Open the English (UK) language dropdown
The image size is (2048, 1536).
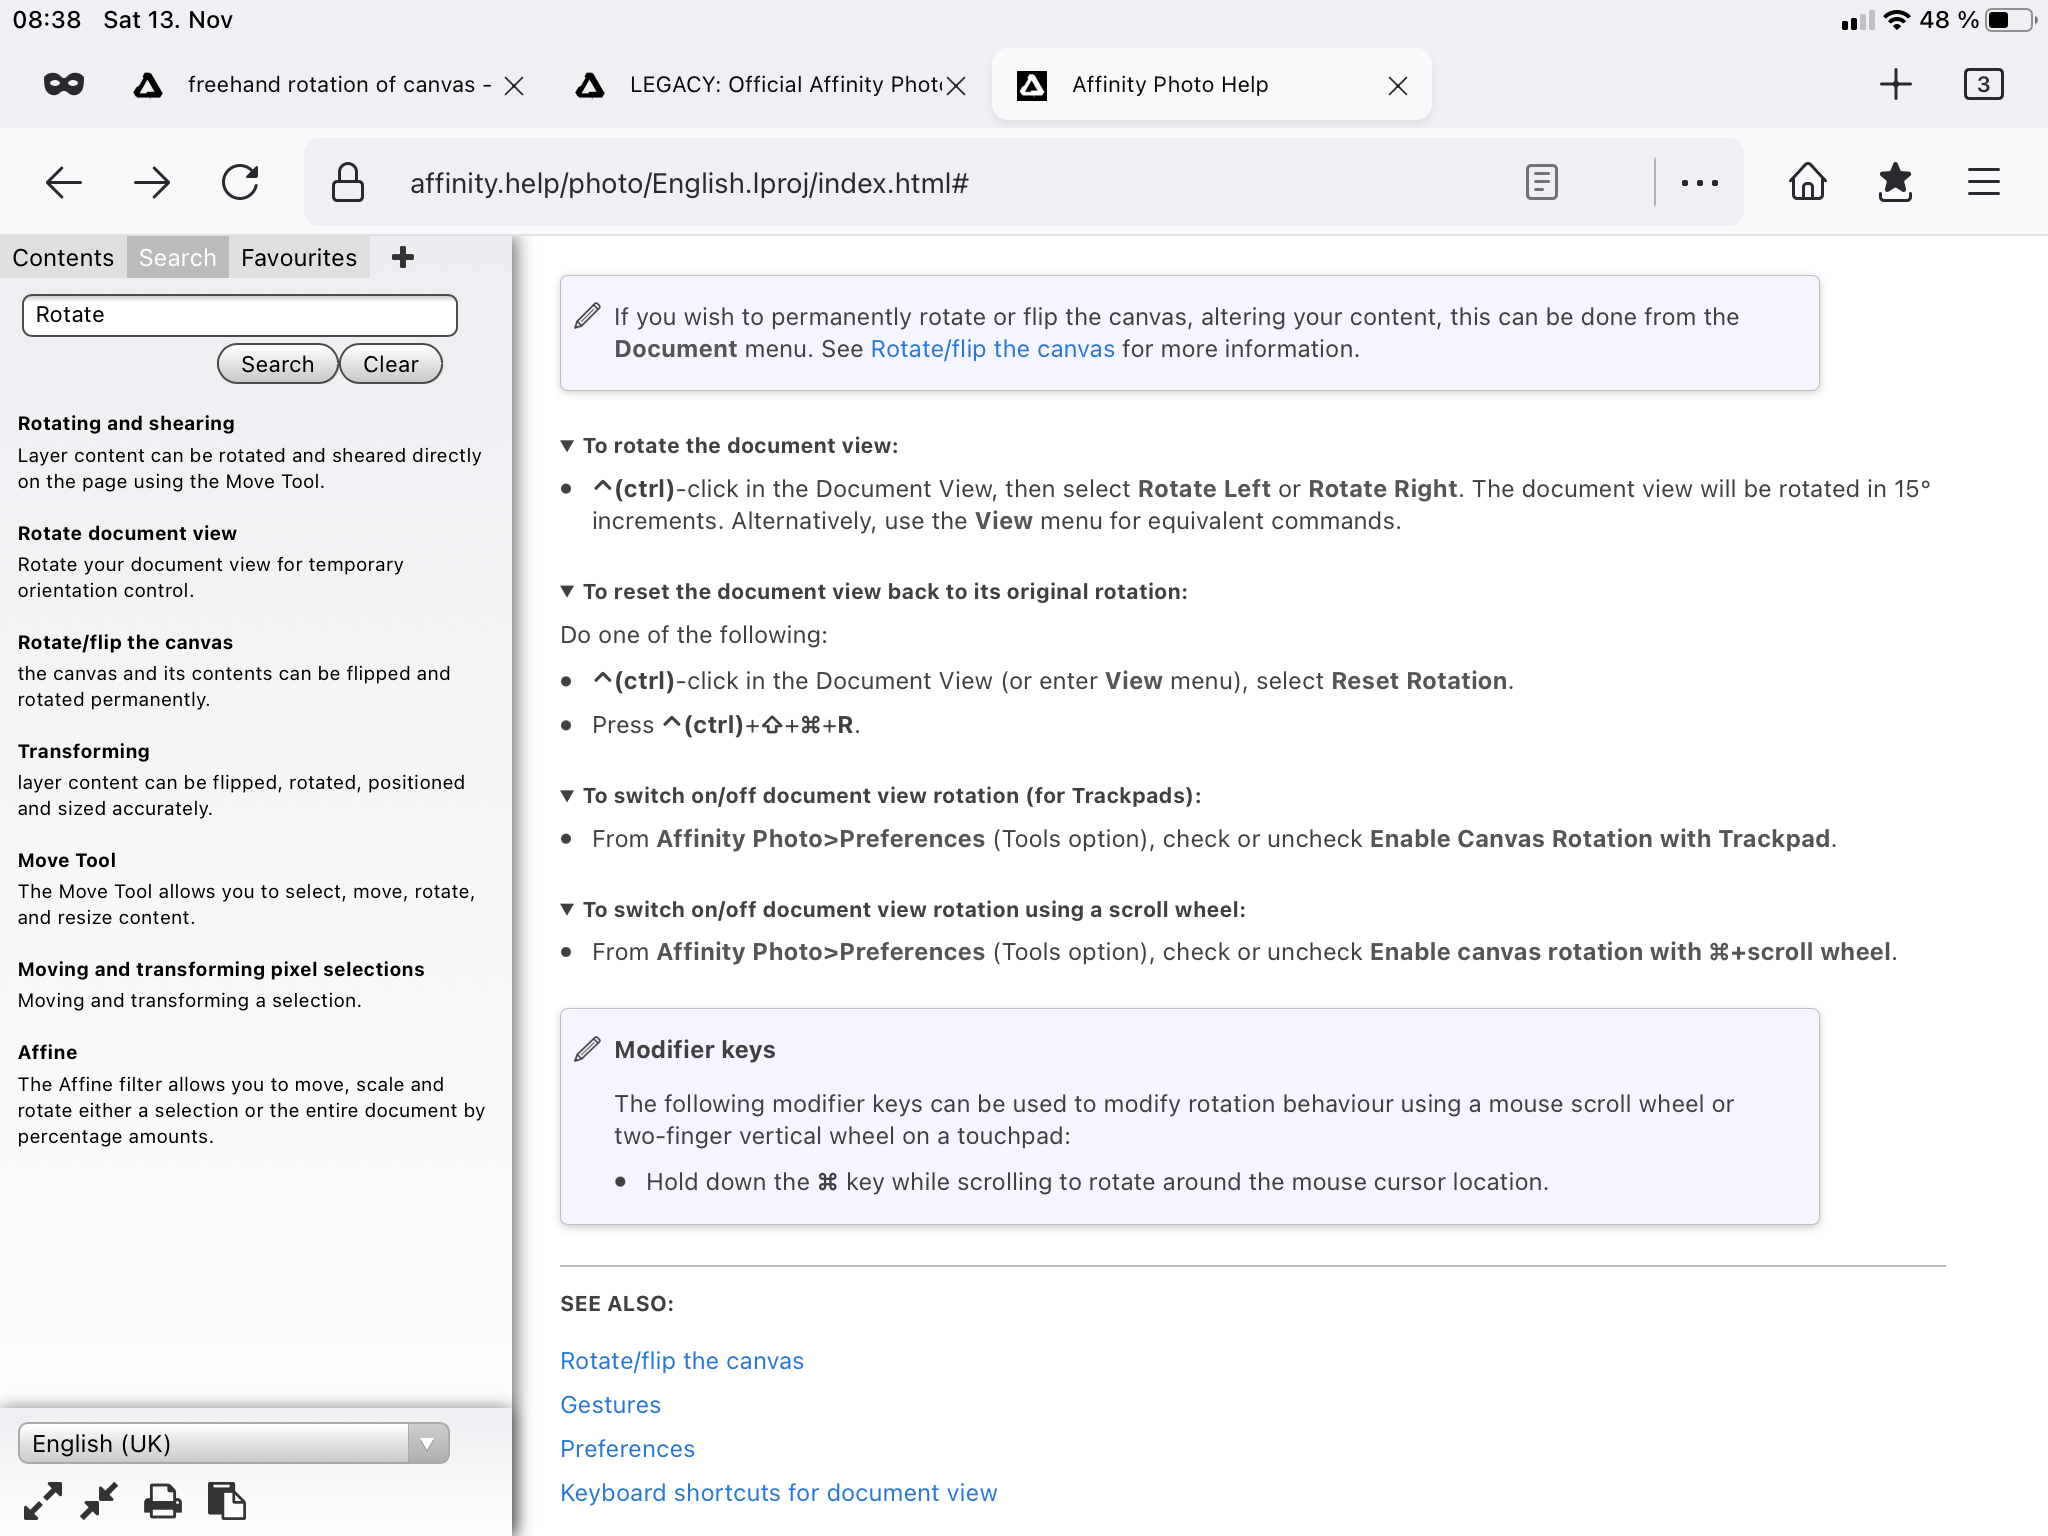coord(234,1443)
